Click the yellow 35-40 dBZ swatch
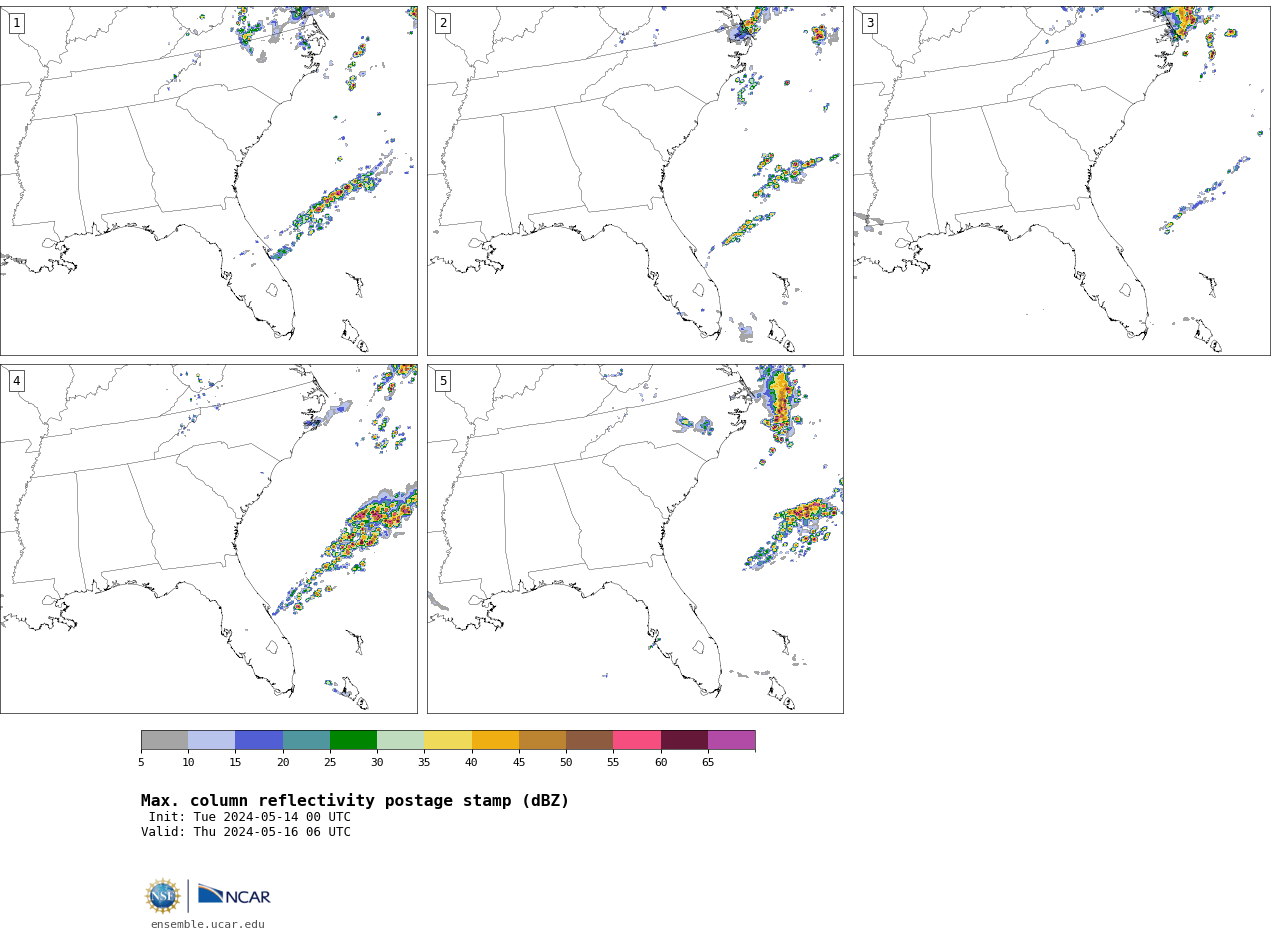Screen dimensions: 1280x936 tap(448, 740)
